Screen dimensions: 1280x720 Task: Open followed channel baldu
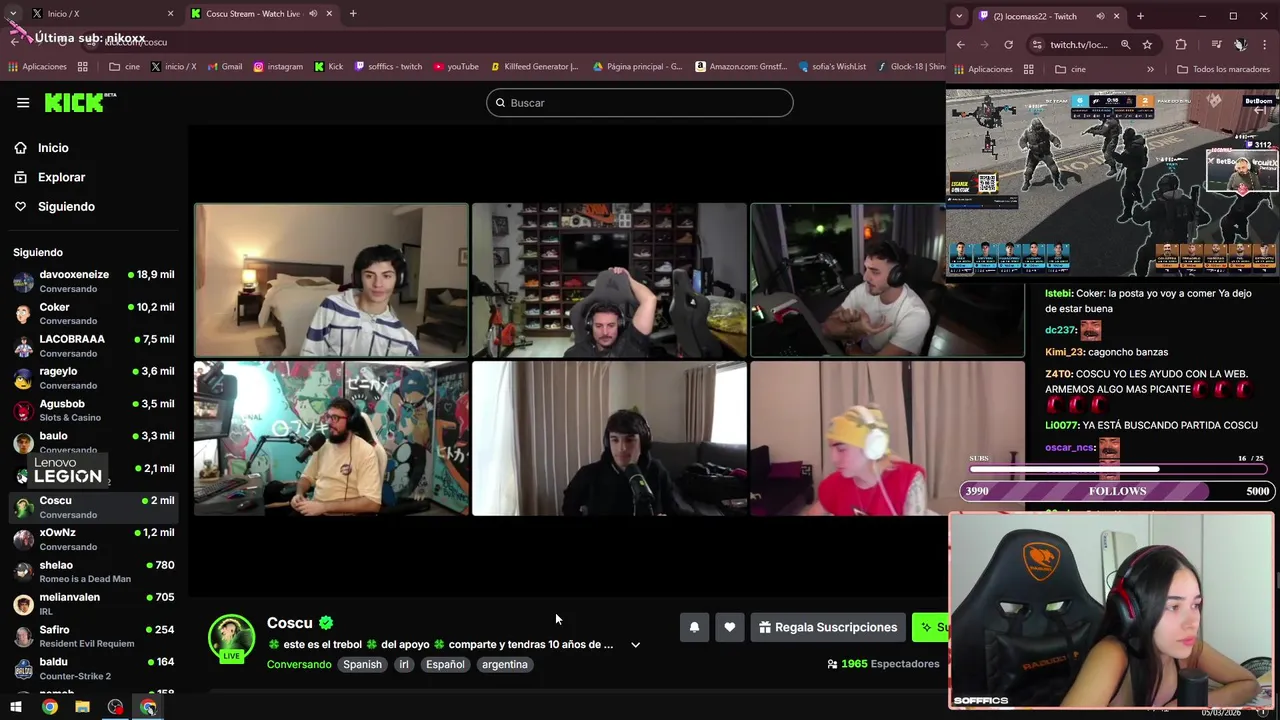(94, 668)
